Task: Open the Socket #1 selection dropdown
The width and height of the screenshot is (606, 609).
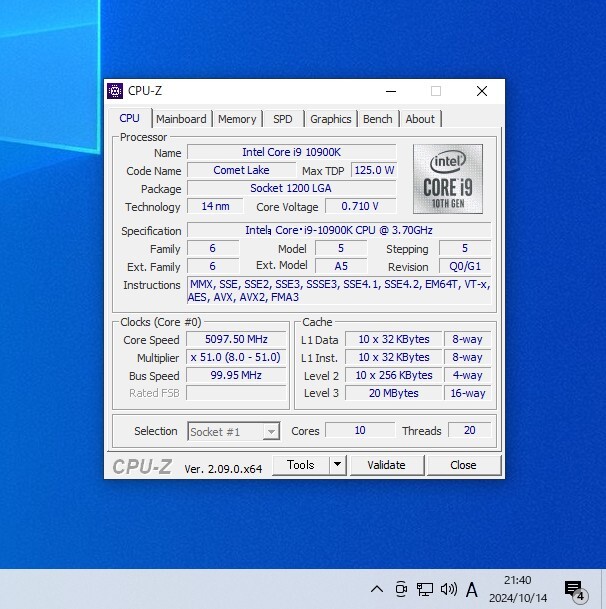Action: (x=234, y=431)
